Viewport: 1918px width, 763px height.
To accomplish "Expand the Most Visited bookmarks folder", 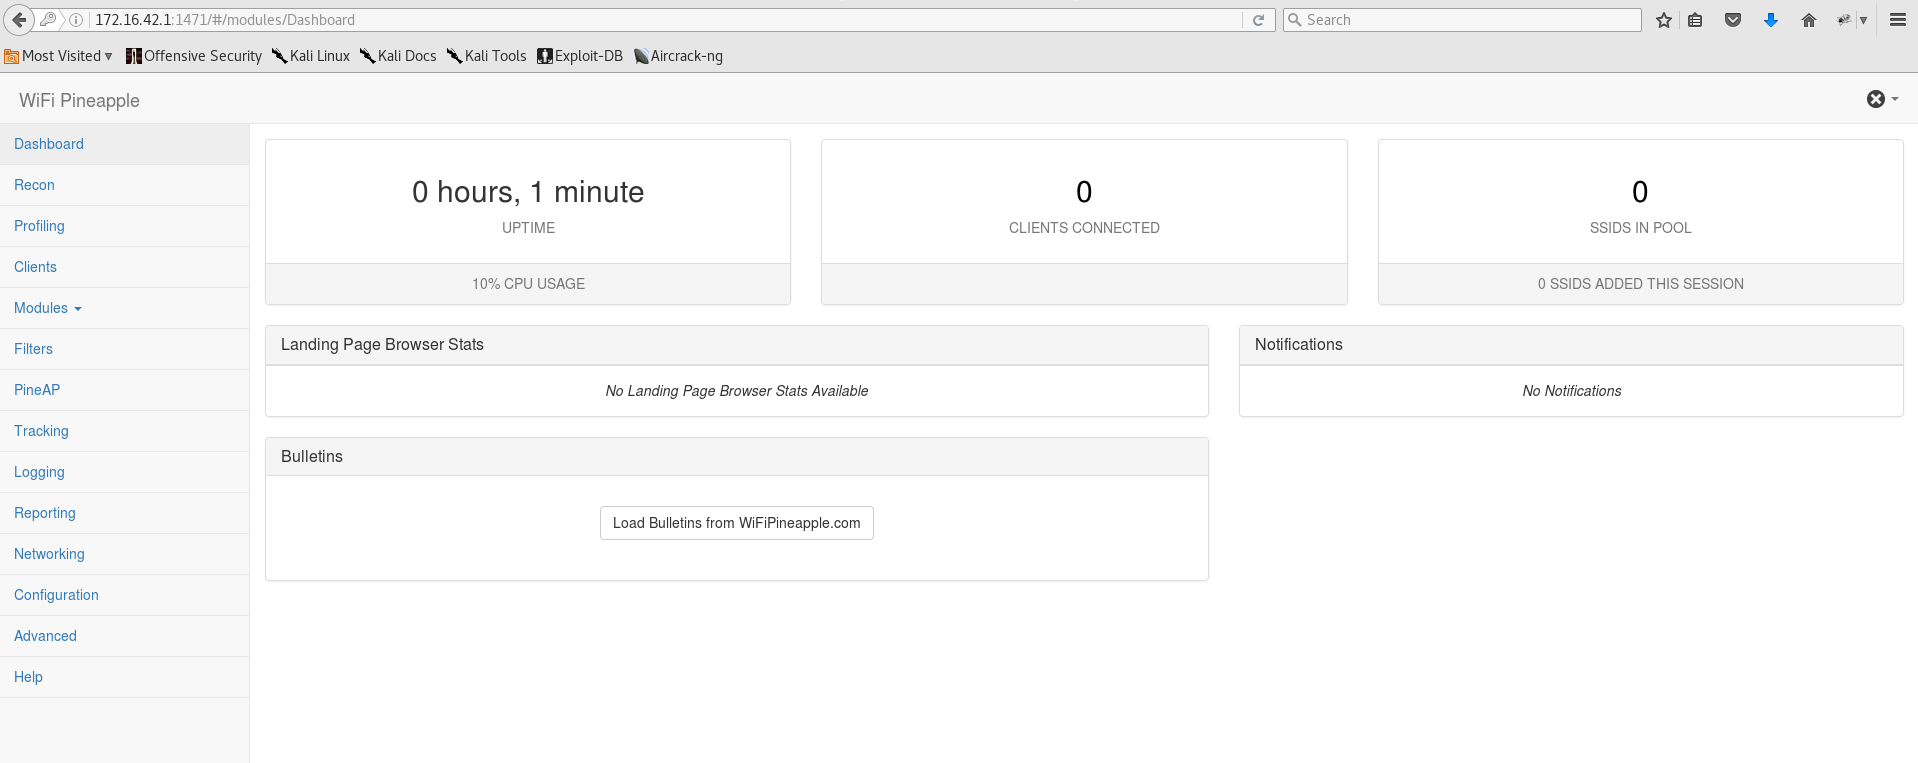I will point(58,56).
